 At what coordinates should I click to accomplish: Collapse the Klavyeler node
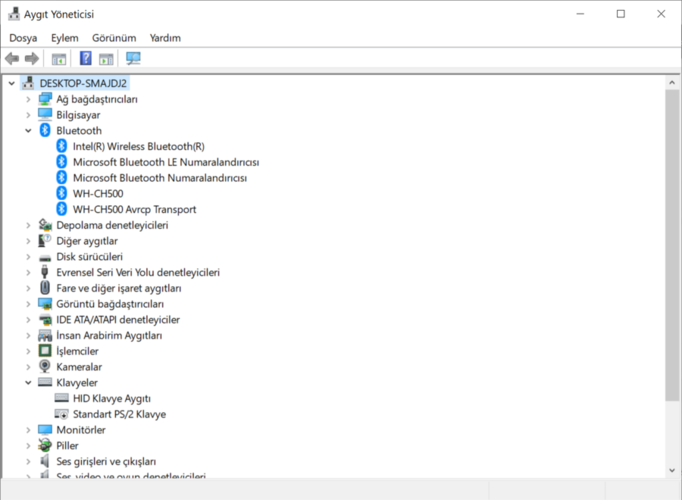(x=28, y=383)
